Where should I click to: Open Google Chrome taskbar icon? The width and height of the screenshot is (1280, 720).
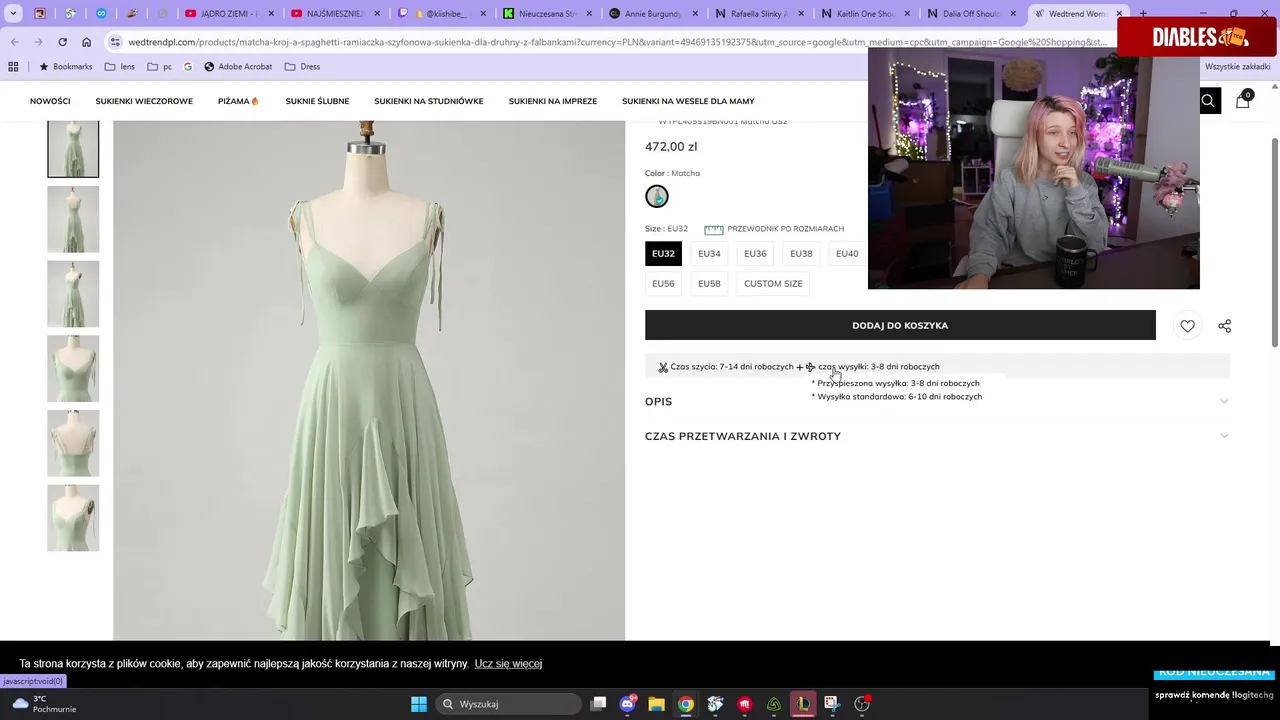coord(686,704)
